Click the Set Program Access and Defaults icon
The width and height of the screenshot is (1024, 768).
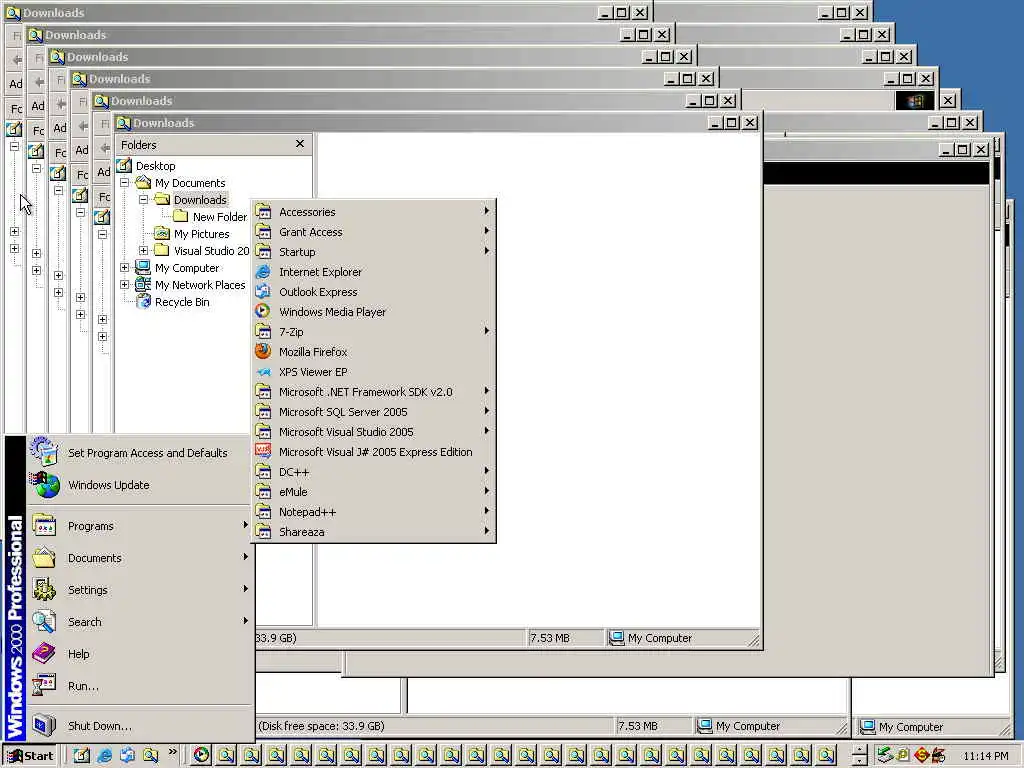pyautogui.click(x=44, y=452)
